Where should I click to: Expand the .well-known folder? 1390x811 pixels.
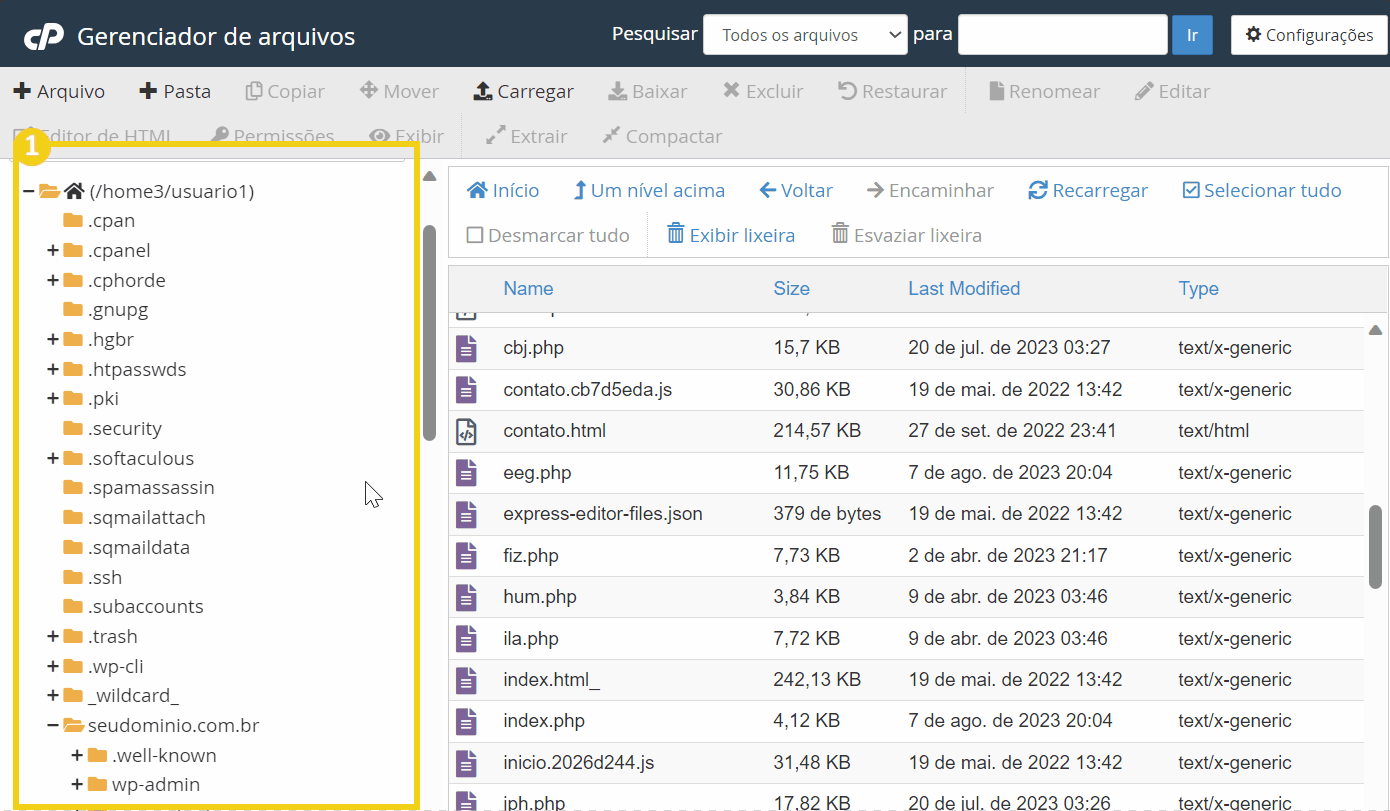[76, 755]
